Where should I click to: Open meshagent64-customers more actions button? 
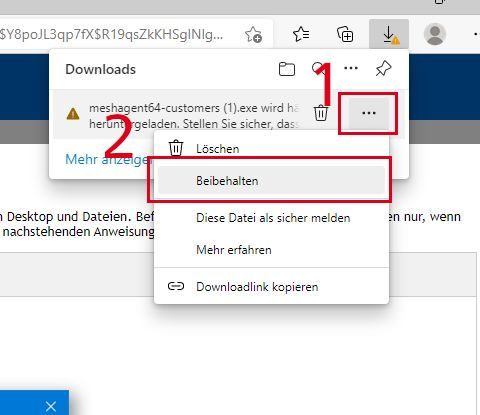point(369,113)
